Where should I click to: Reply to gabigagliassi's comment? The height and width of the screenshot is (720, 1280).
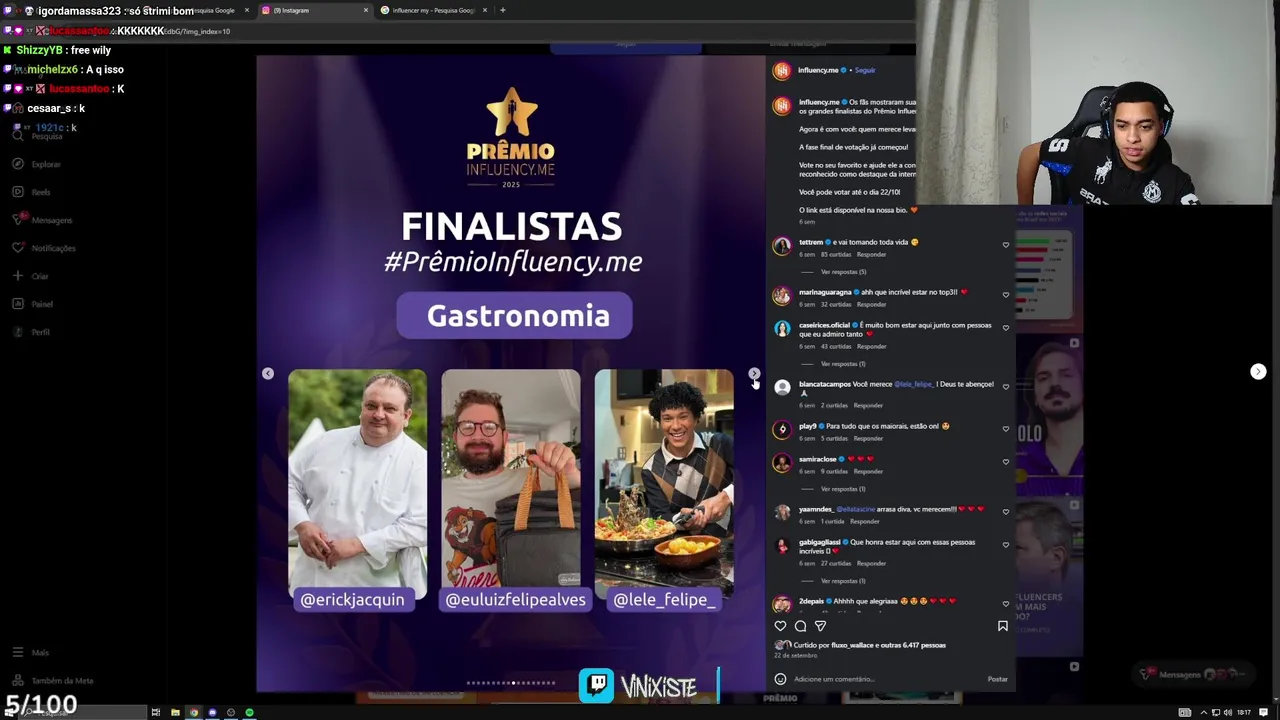click(872, 563)
